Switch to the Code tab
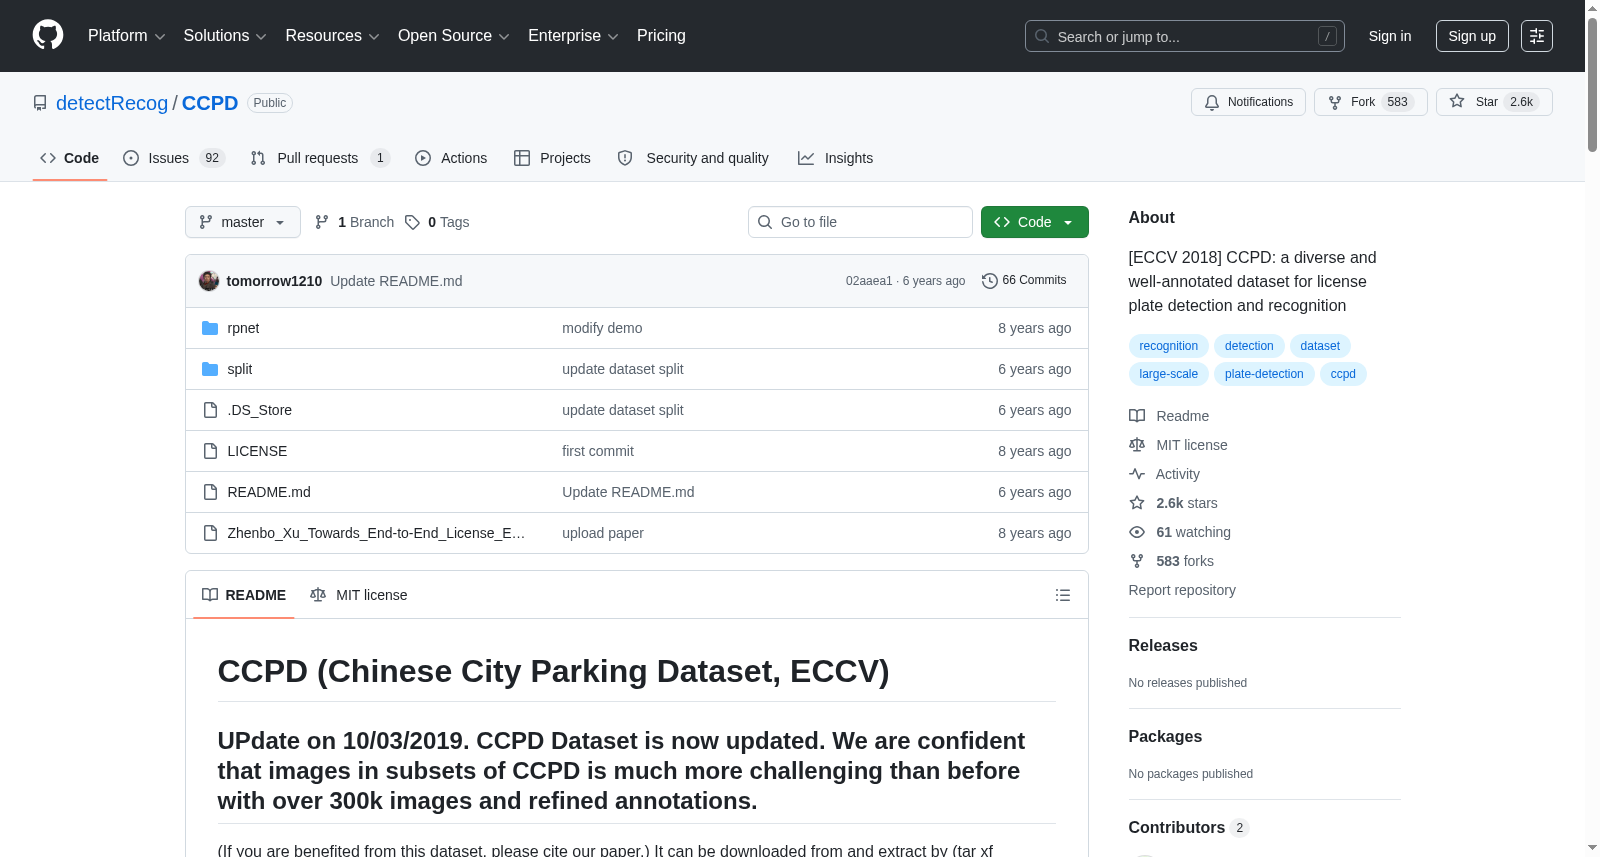This screenshot has width=1600, height=857. tap(70, 158)
